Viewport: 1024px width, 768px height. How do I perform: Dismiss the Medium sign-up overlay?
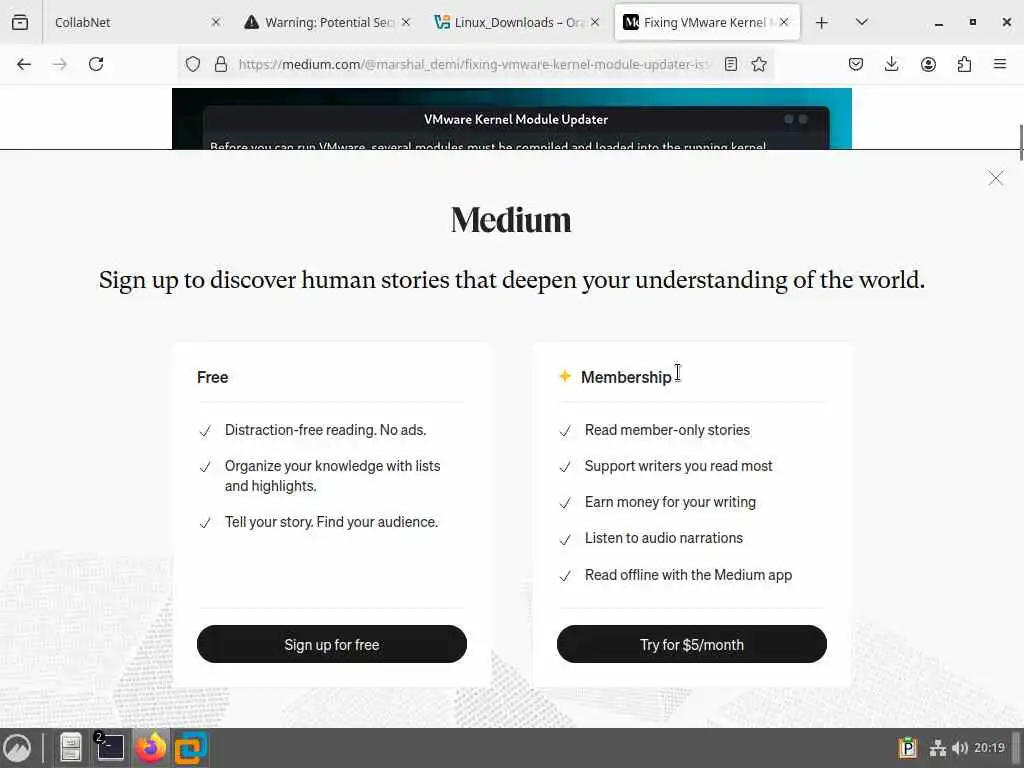point(995,178)
